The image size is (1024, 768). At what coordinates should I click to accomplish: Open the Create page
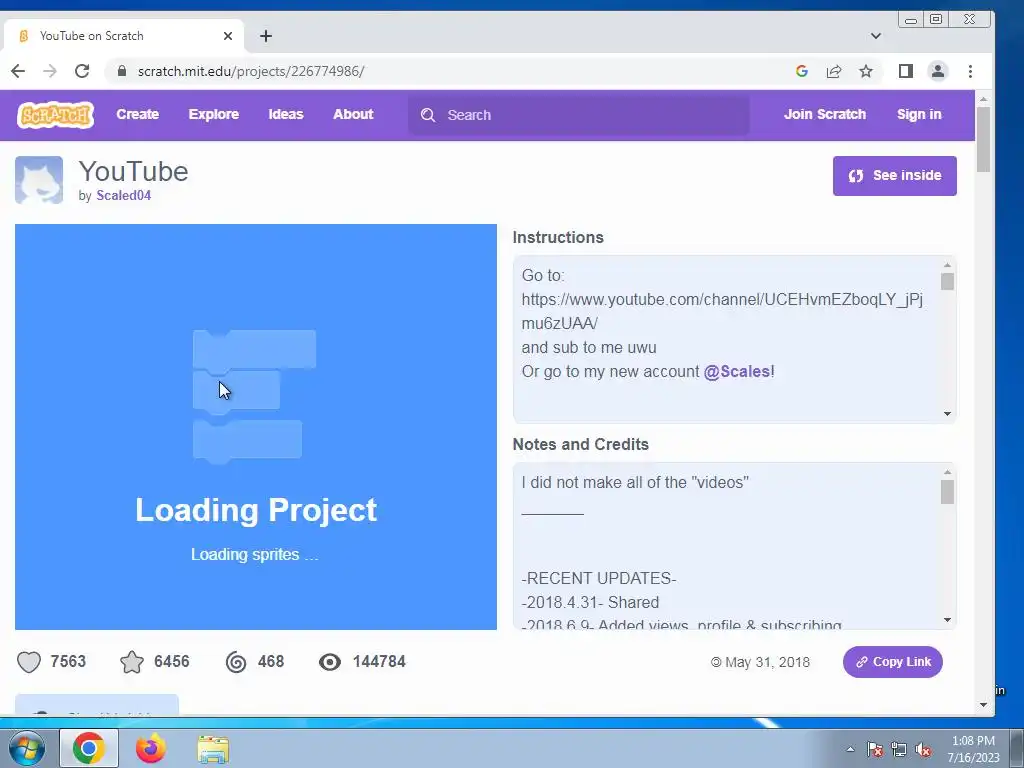[x=138, y=114]
